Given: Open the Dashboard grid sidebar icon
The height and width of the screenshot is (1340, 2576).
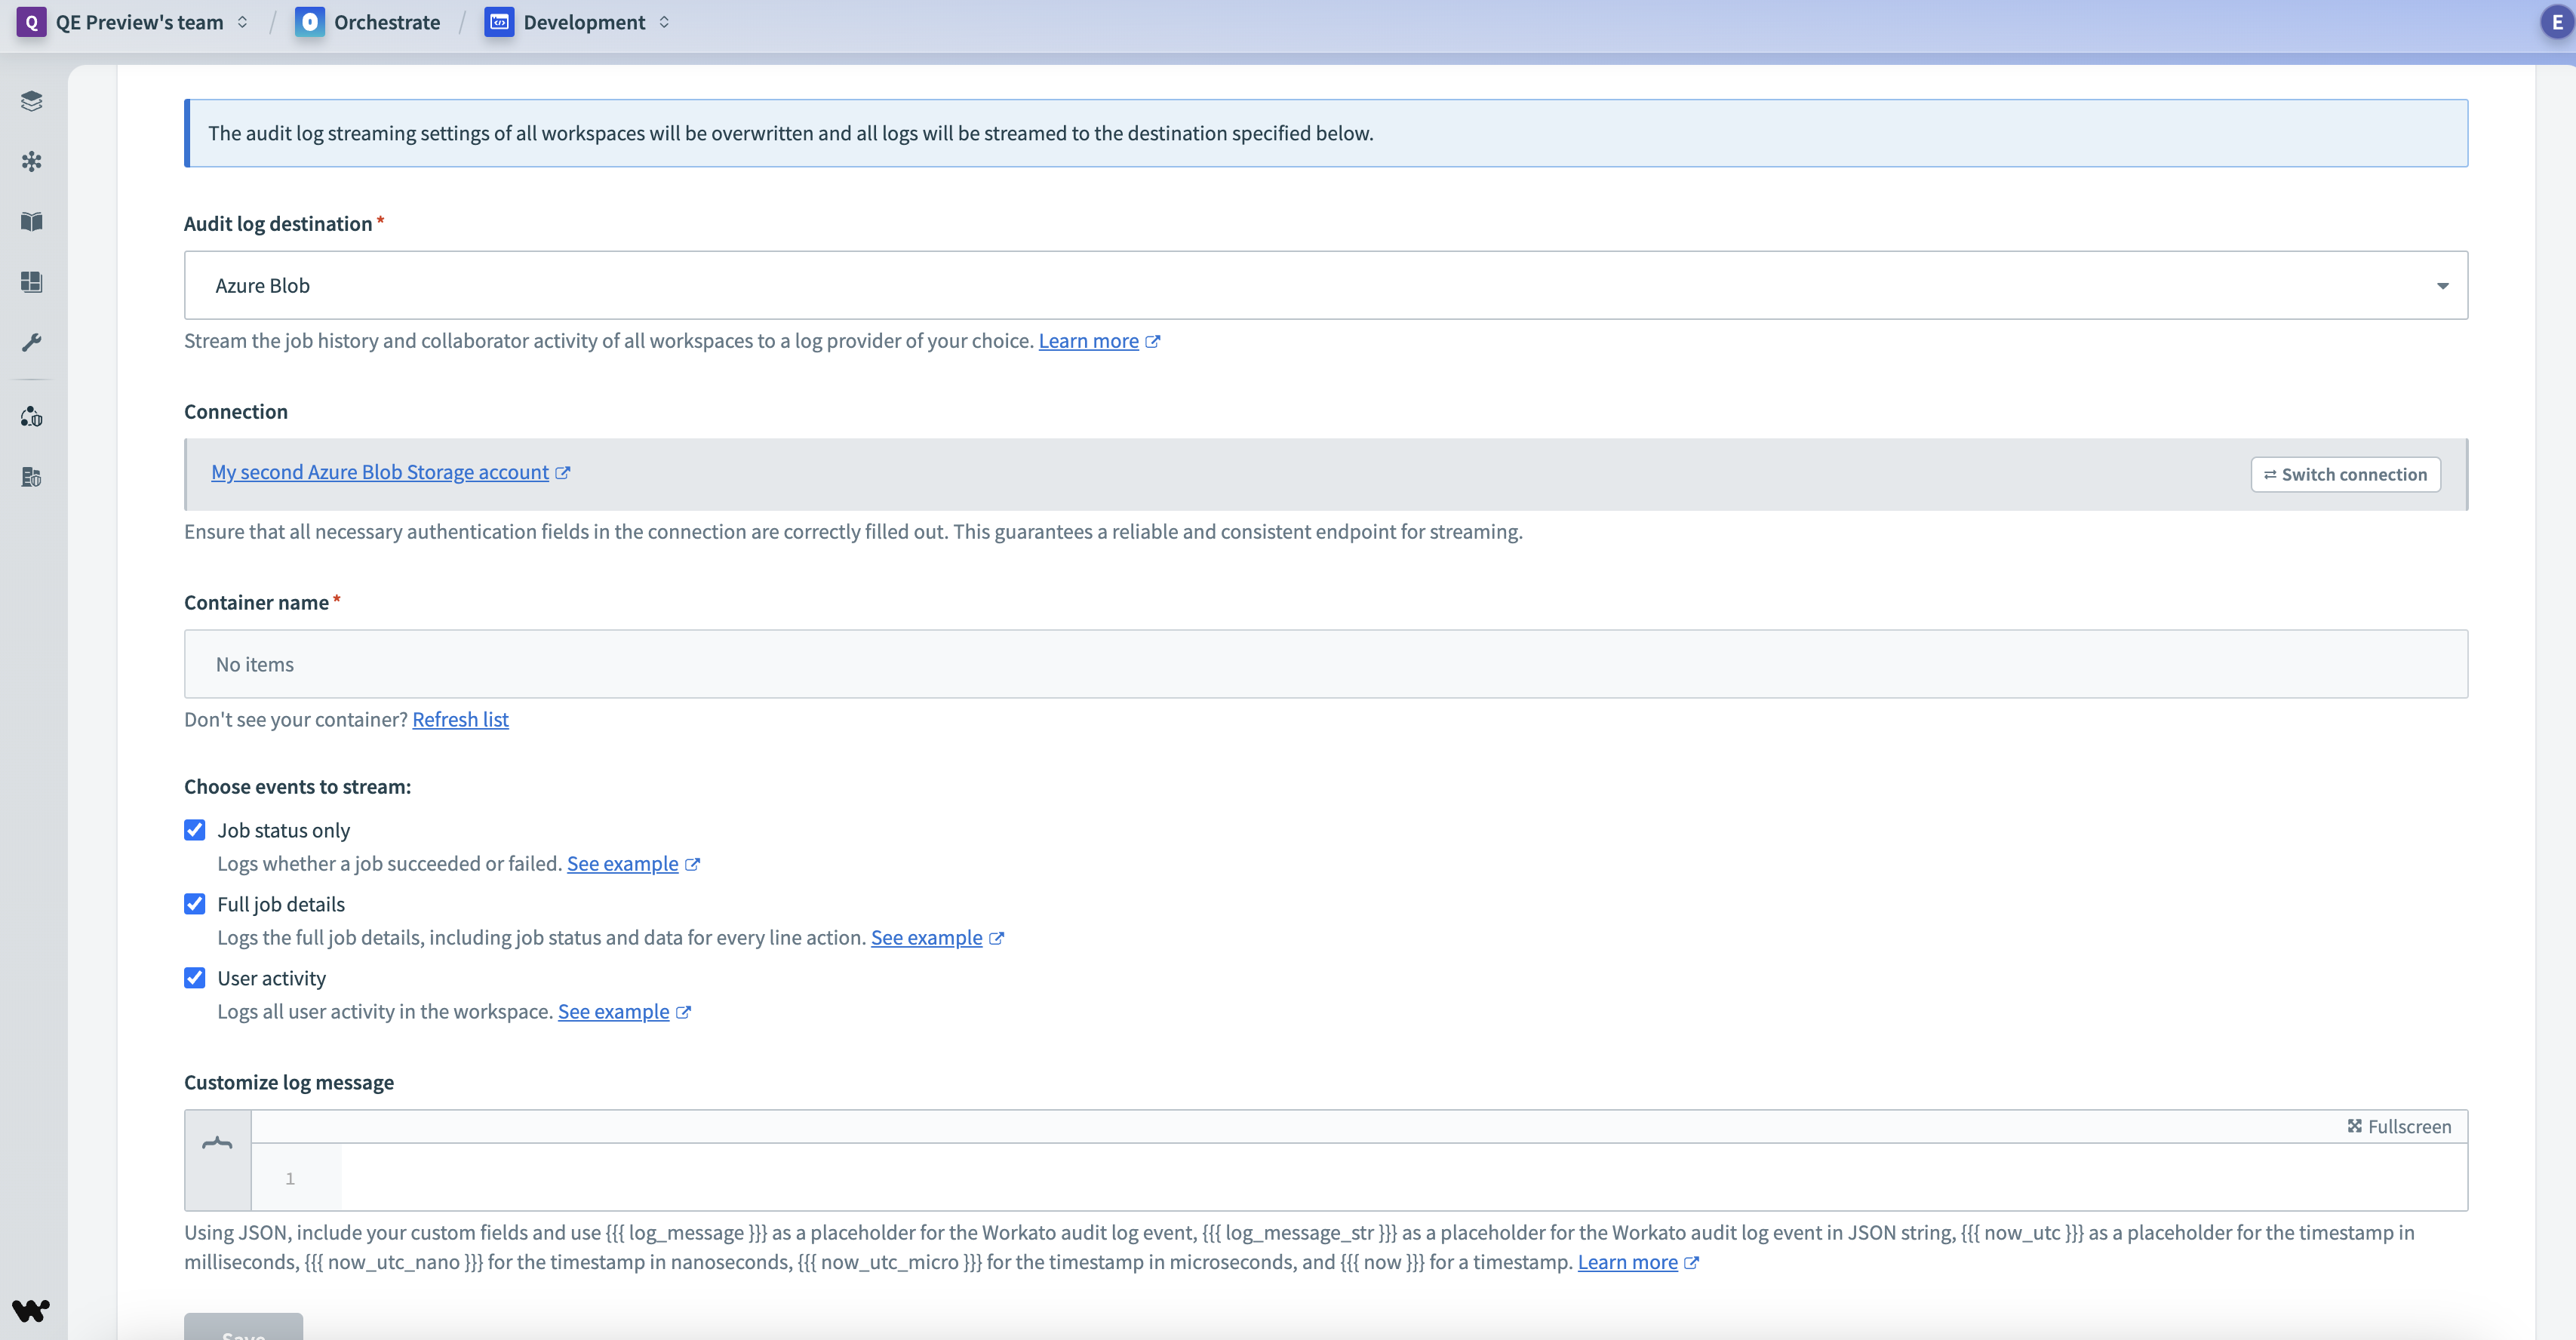Looking at the screenshot, I should (32, 282).
